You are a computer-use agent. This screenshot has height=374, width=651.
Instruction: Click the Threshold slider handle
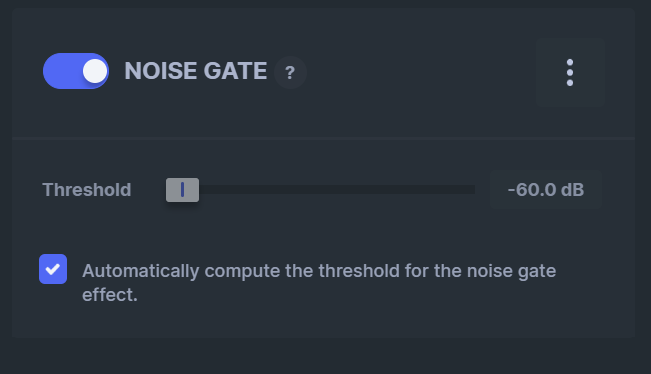coord(183,190)
